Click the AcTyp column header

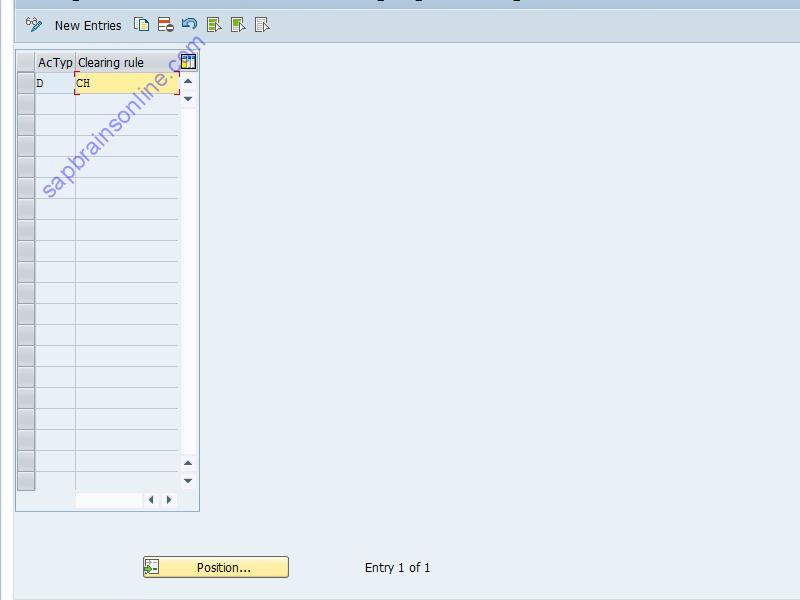coord(55,62)
